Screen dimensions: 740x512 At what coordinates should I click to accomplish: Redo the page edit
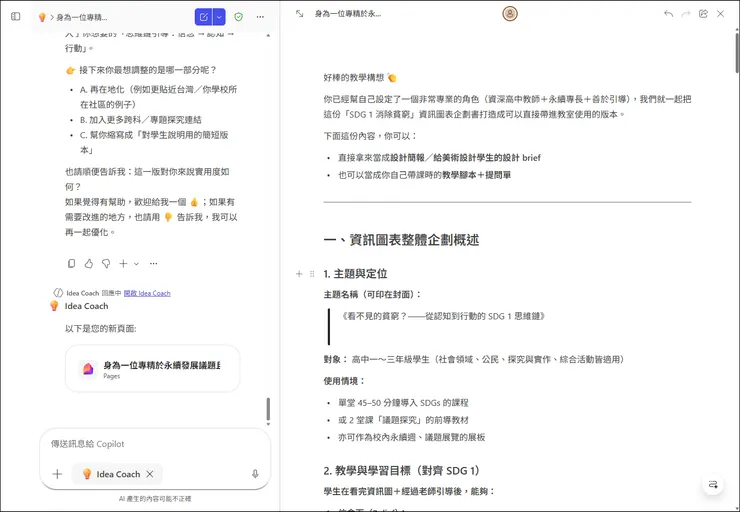(686, 14)
